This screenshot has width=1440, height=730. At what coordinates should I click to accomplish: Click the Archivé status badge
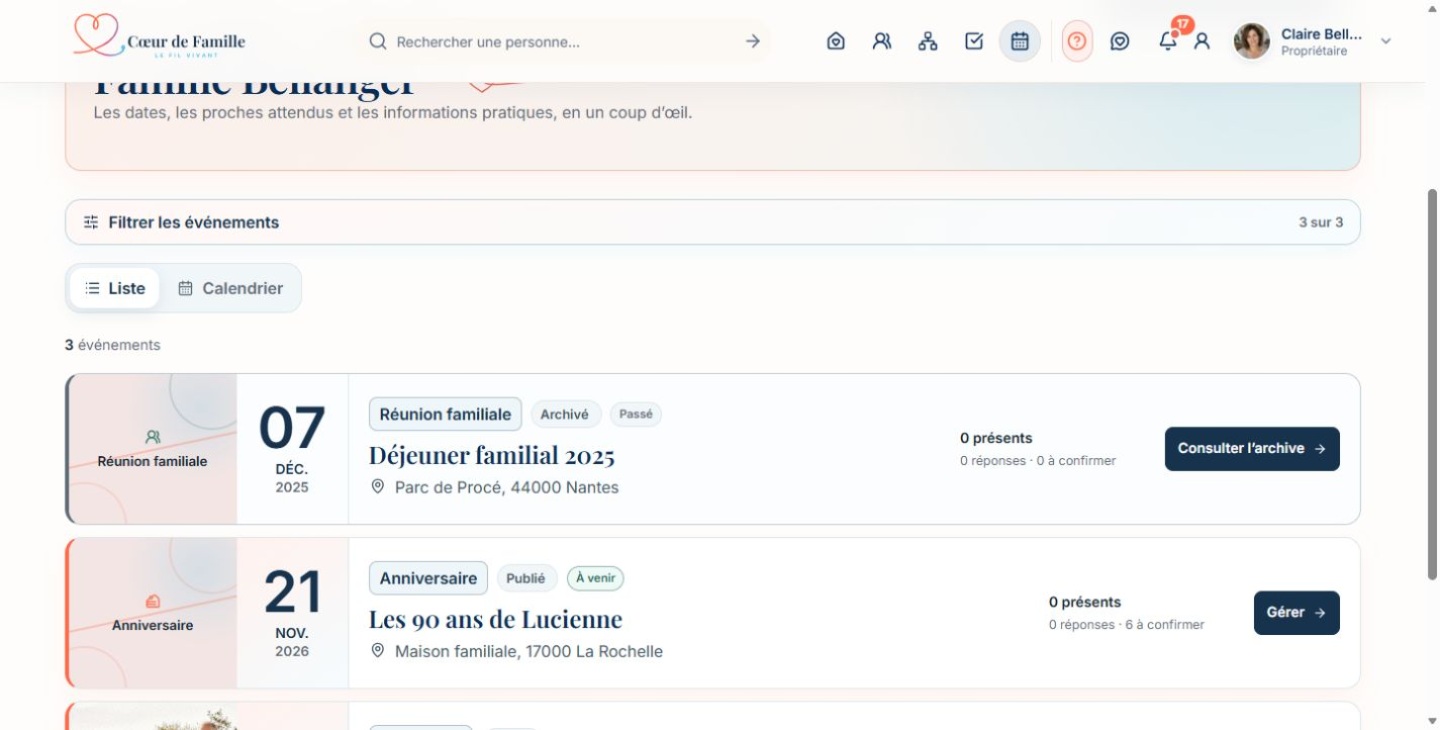coord(565,414)
